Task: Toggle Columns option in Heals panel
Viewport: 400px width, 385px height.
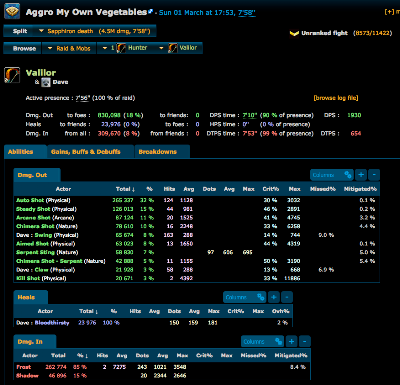Action: 244,297
